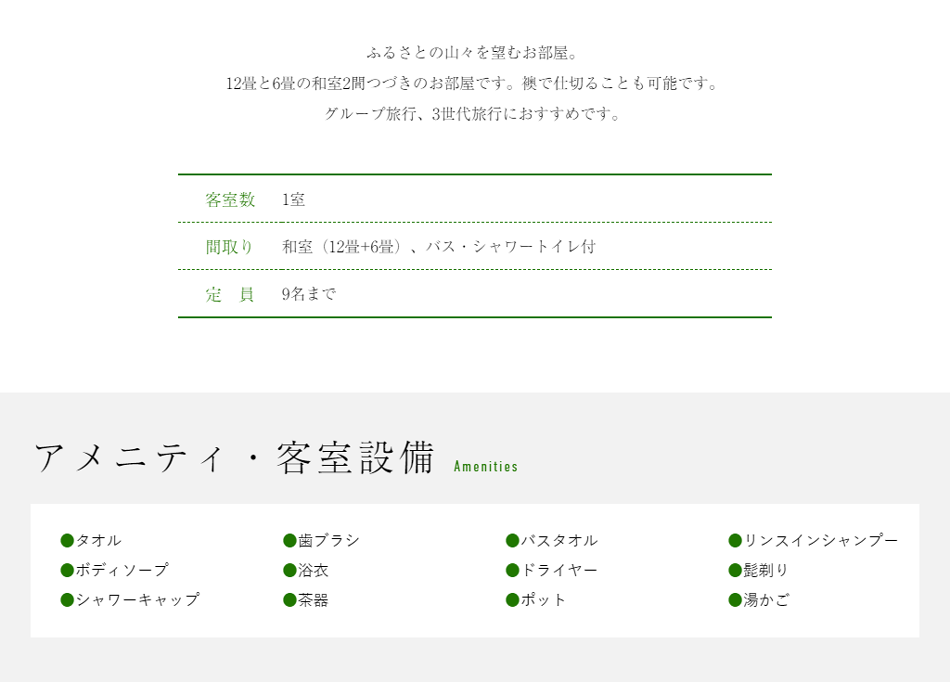950x682 pixels.
Task: Click the green bullet beside バスタオル
Action: [513, 540]
